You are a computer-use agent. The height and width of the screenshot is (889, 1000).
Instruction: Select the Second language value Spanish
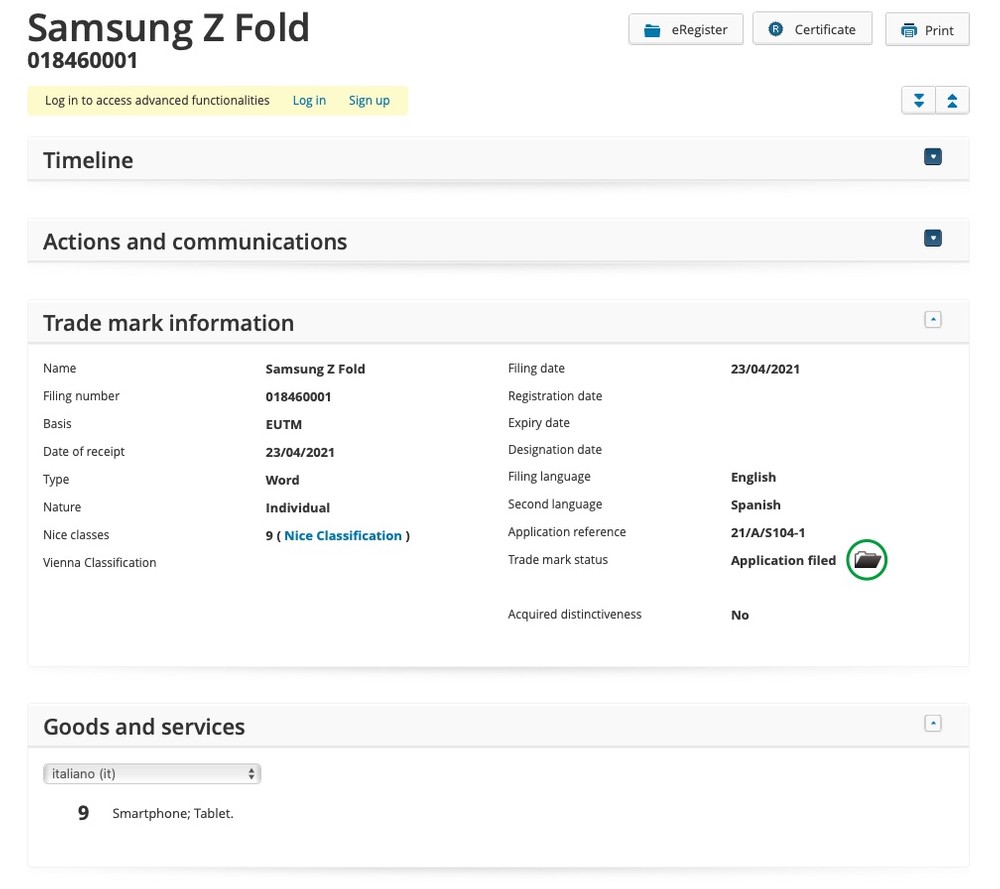coord(756,505)
